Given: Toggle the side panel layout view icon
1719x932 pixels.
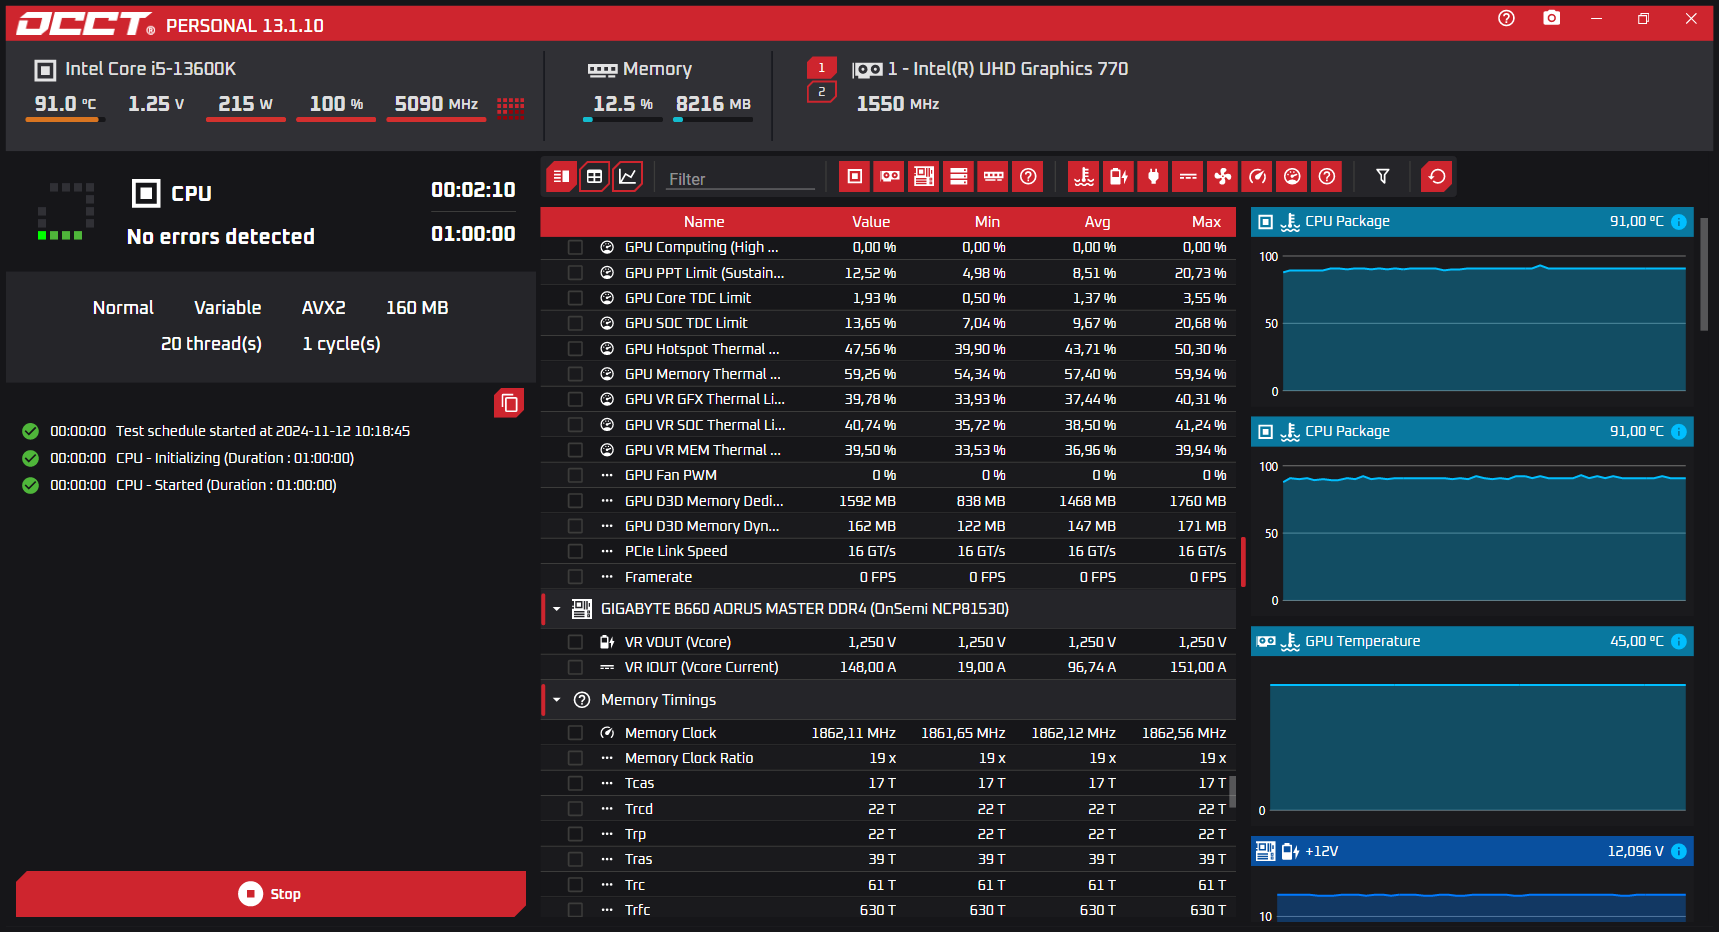Looking at the screenshot, I should [x=561, y=177].
